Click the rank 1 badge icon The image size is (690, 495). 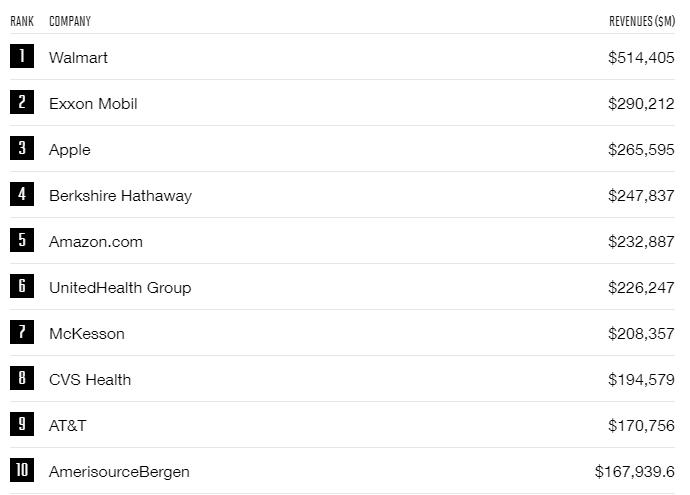click(x=22, y=57)
